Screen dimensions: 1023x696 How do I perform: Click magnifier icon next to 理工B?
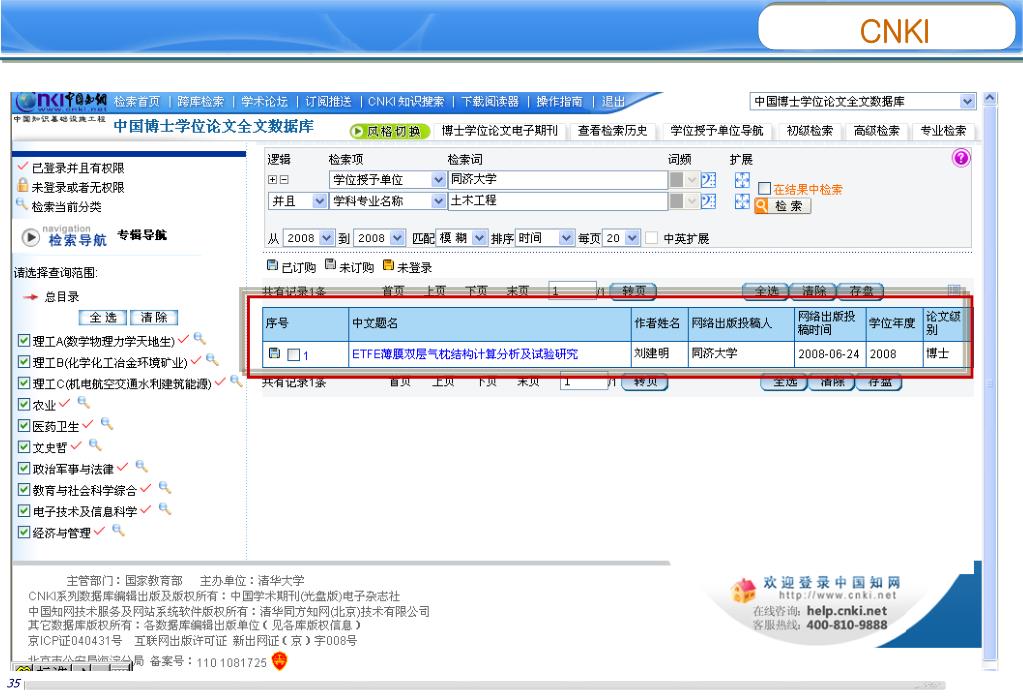tap(212, 359)
